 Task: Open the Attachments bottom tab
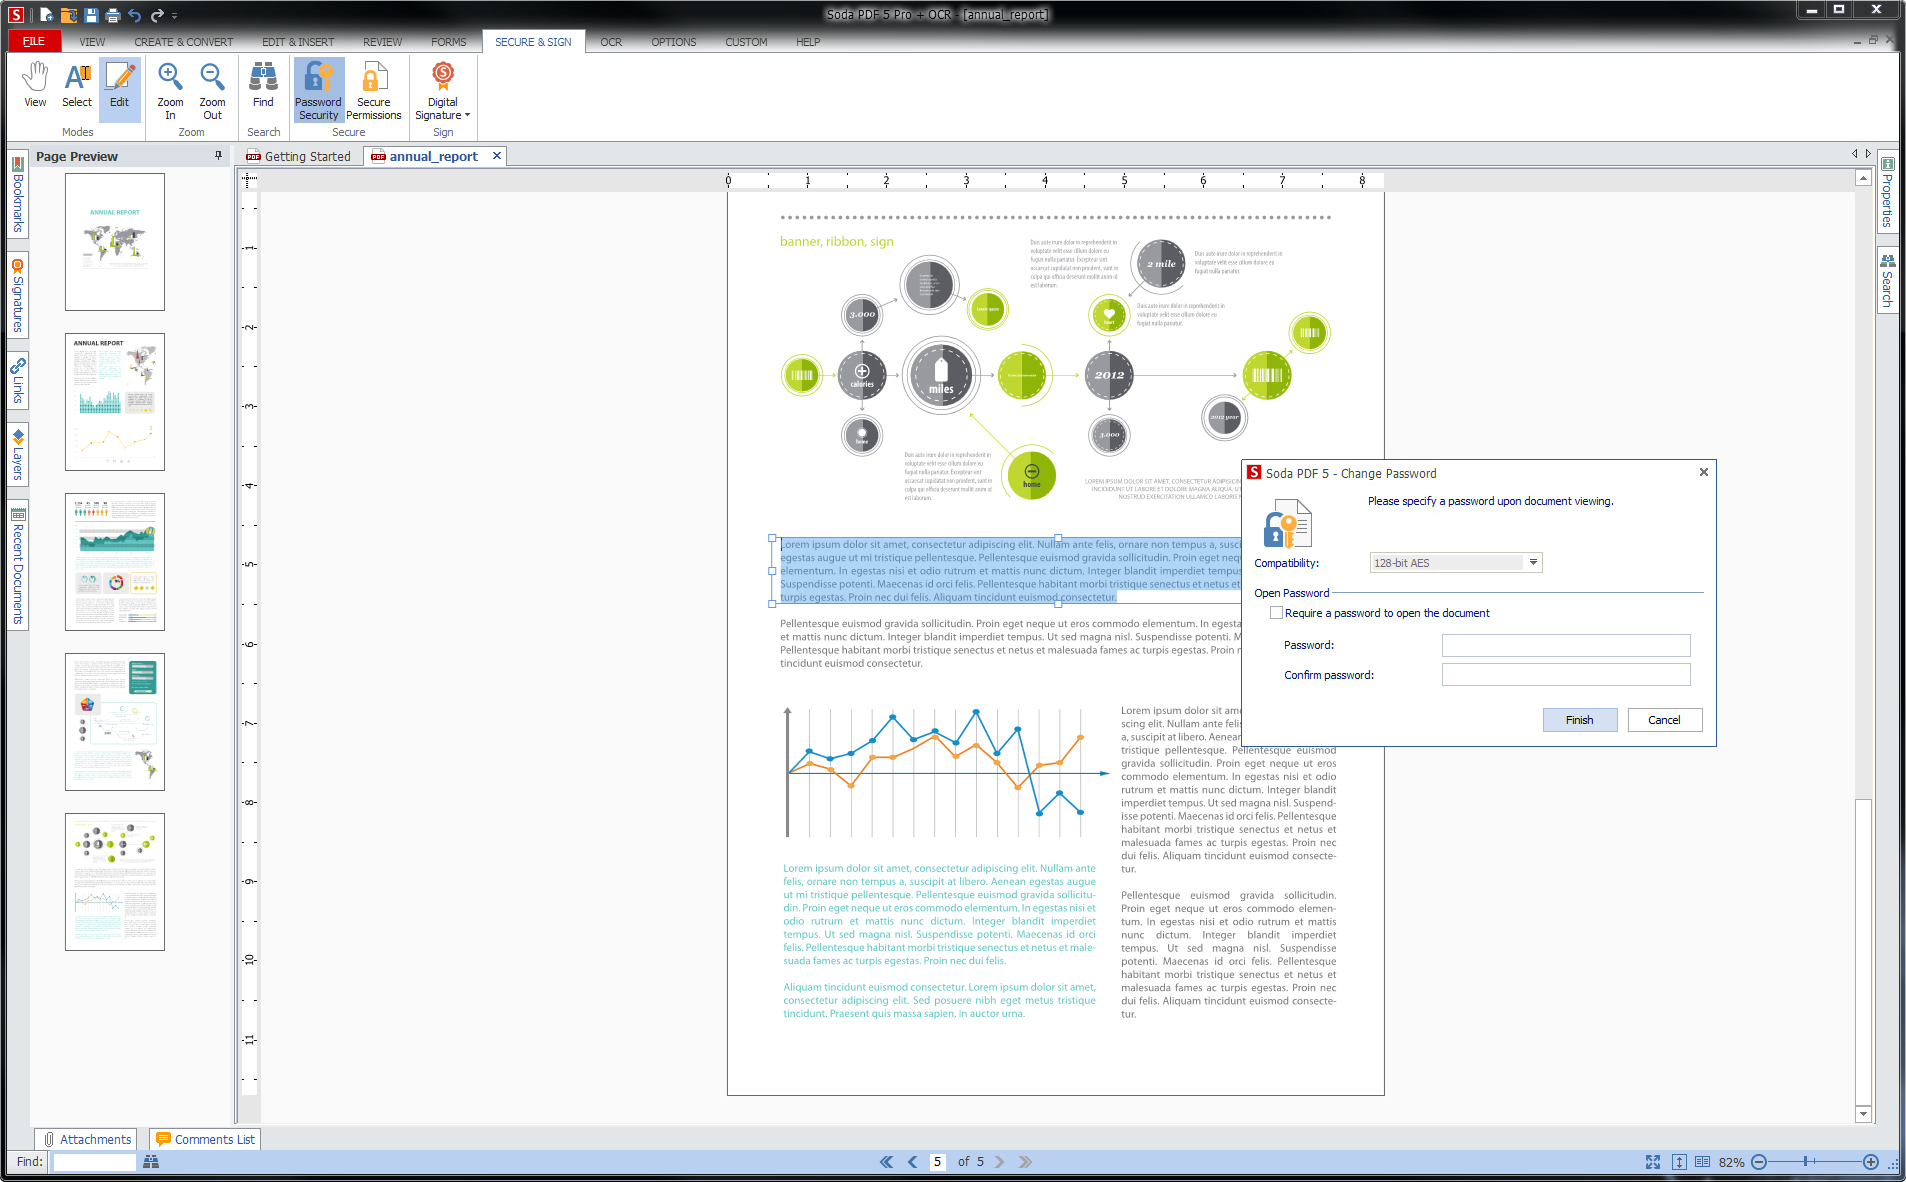point(86,1139)
